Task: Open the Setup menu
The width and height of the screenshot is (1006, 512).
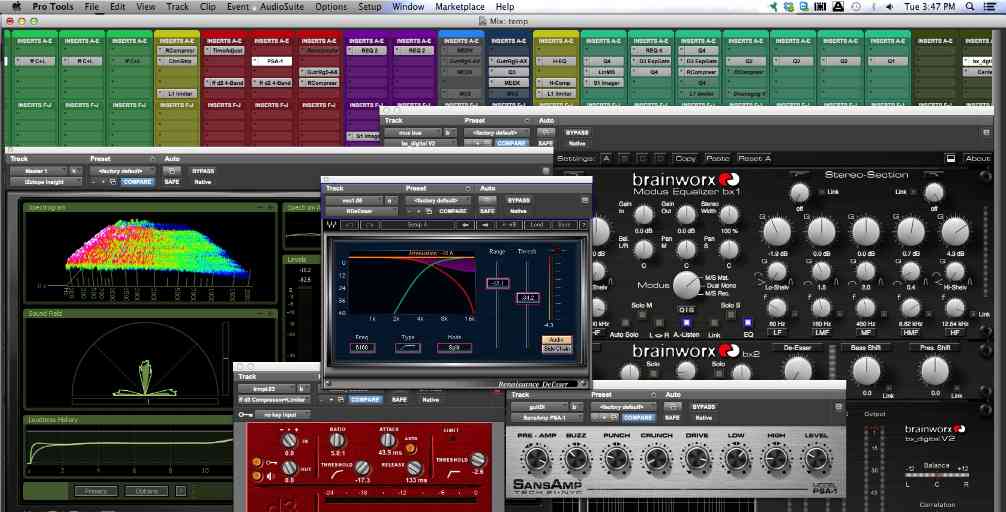Action: [370, 6]
